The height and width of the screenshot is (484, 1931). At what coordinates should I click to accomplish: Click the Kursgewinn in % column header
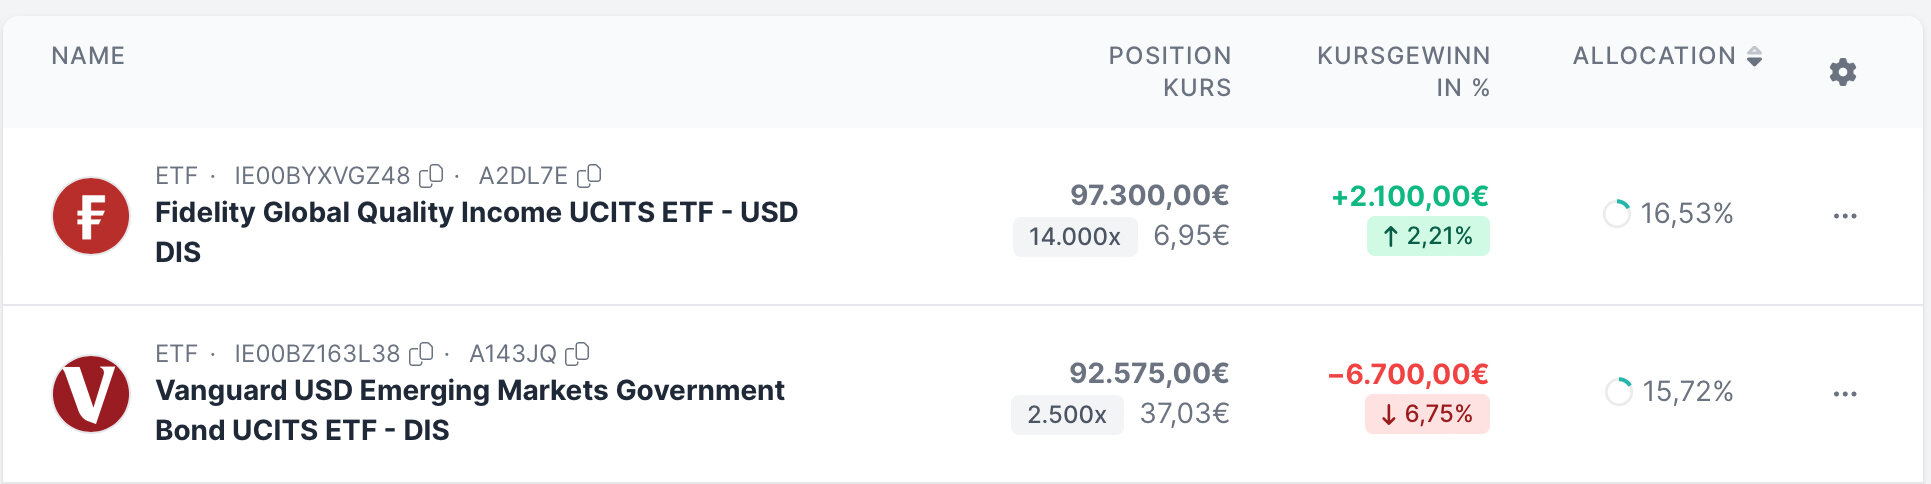tap(1403, 71)
